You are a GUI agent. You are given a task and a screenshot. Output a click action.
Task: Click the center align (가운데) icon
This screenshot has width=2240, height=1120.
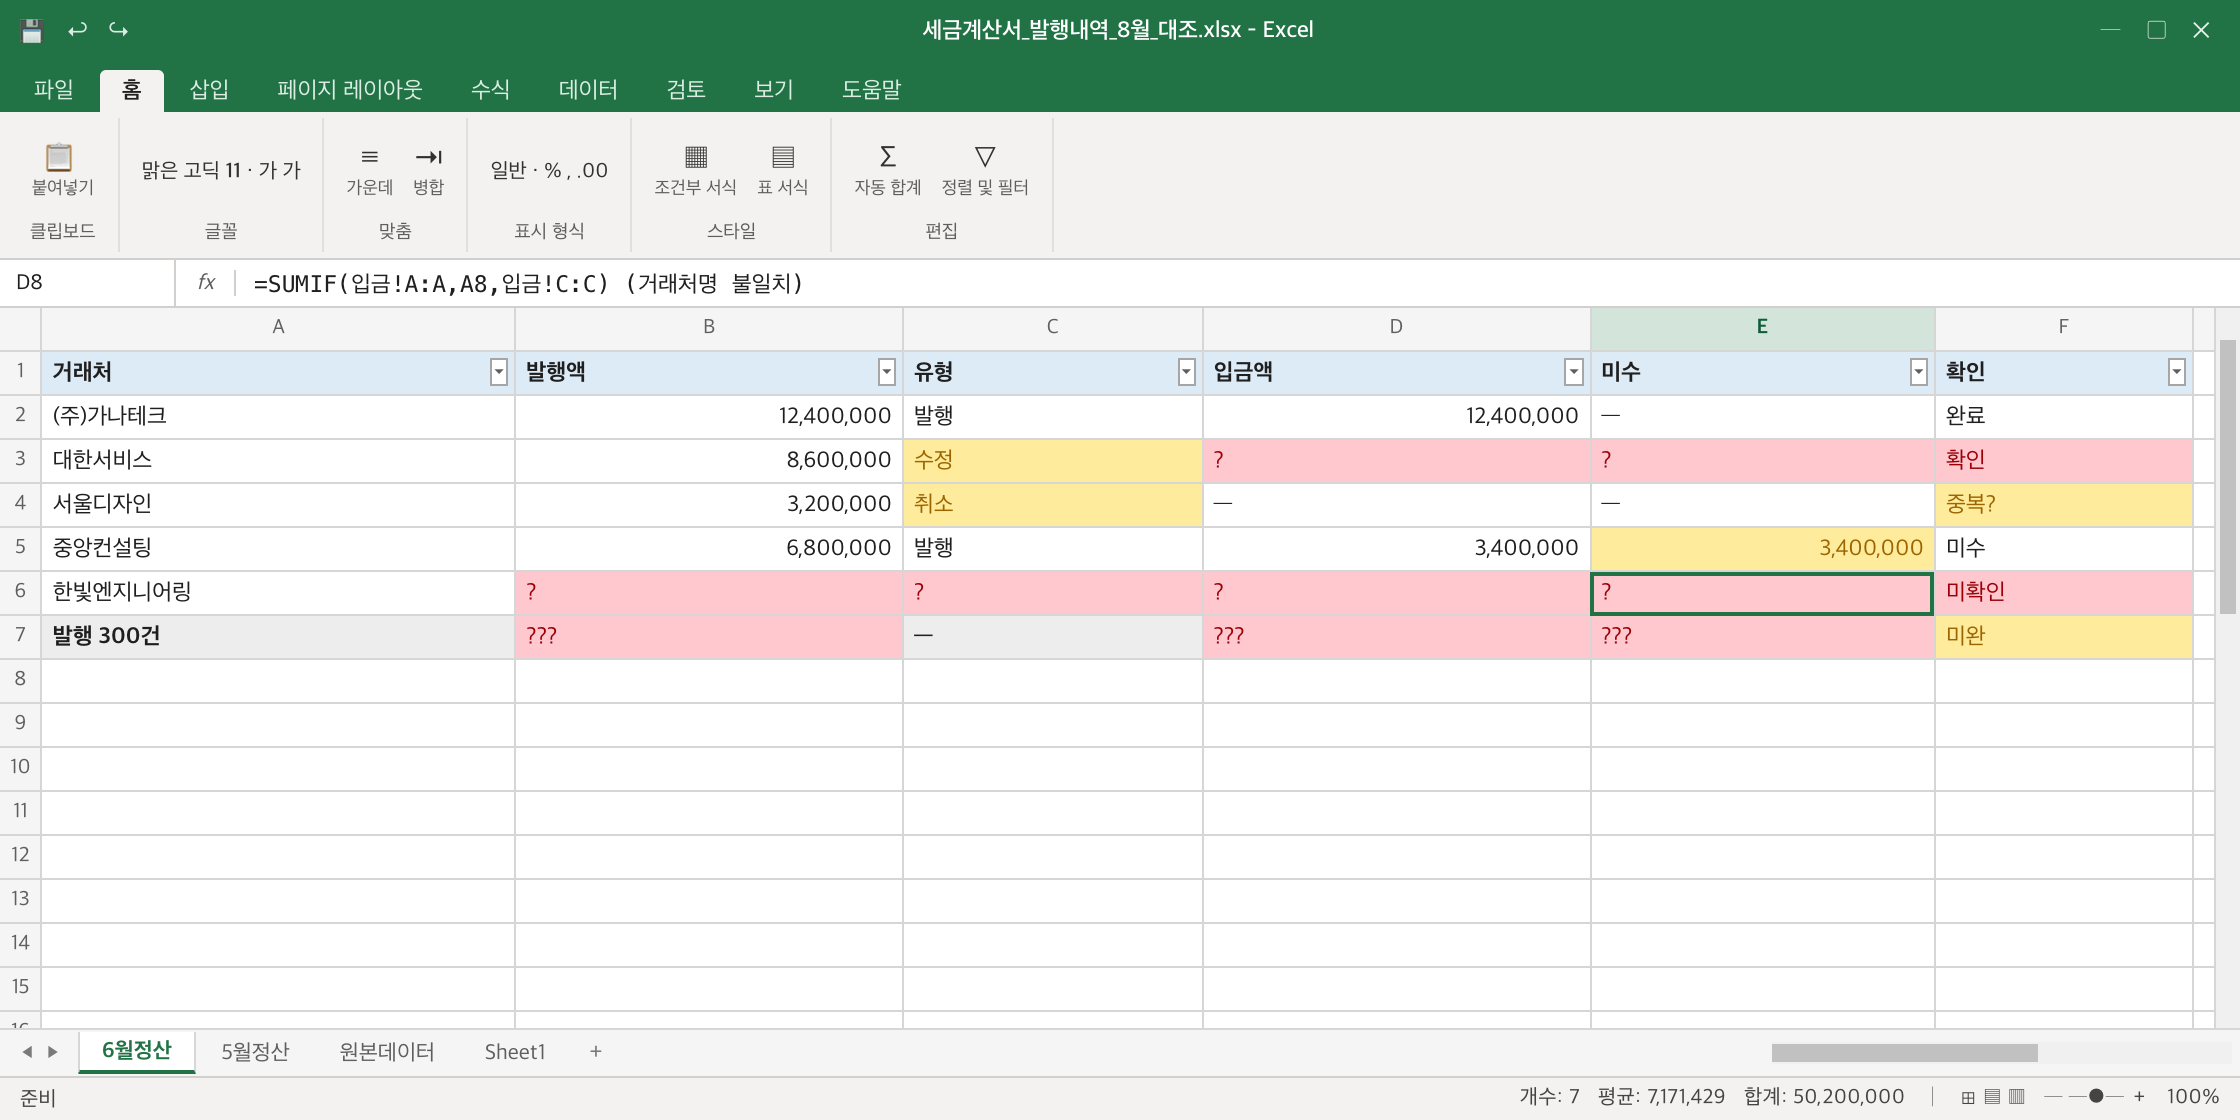[370, 157]
